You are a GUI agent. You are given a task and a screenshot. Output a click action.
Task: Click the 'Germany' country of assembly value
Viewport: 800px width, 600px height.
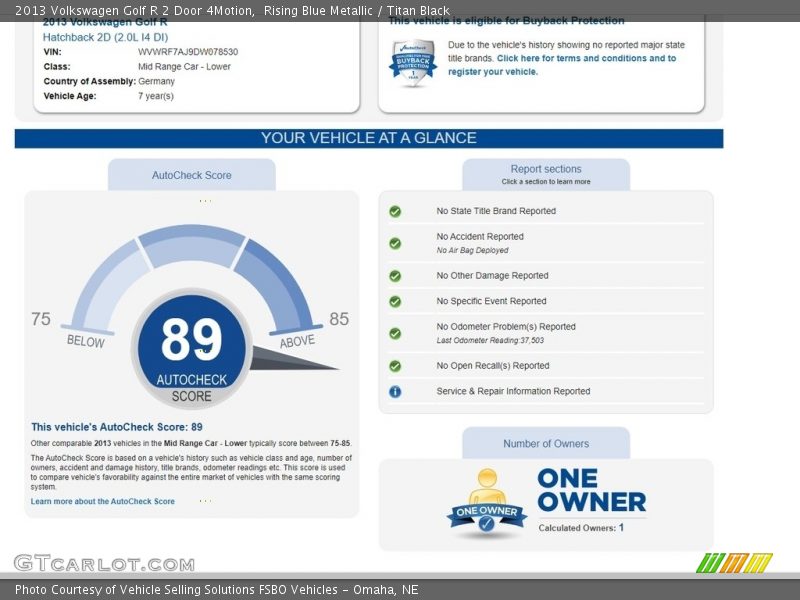point(156,81)
